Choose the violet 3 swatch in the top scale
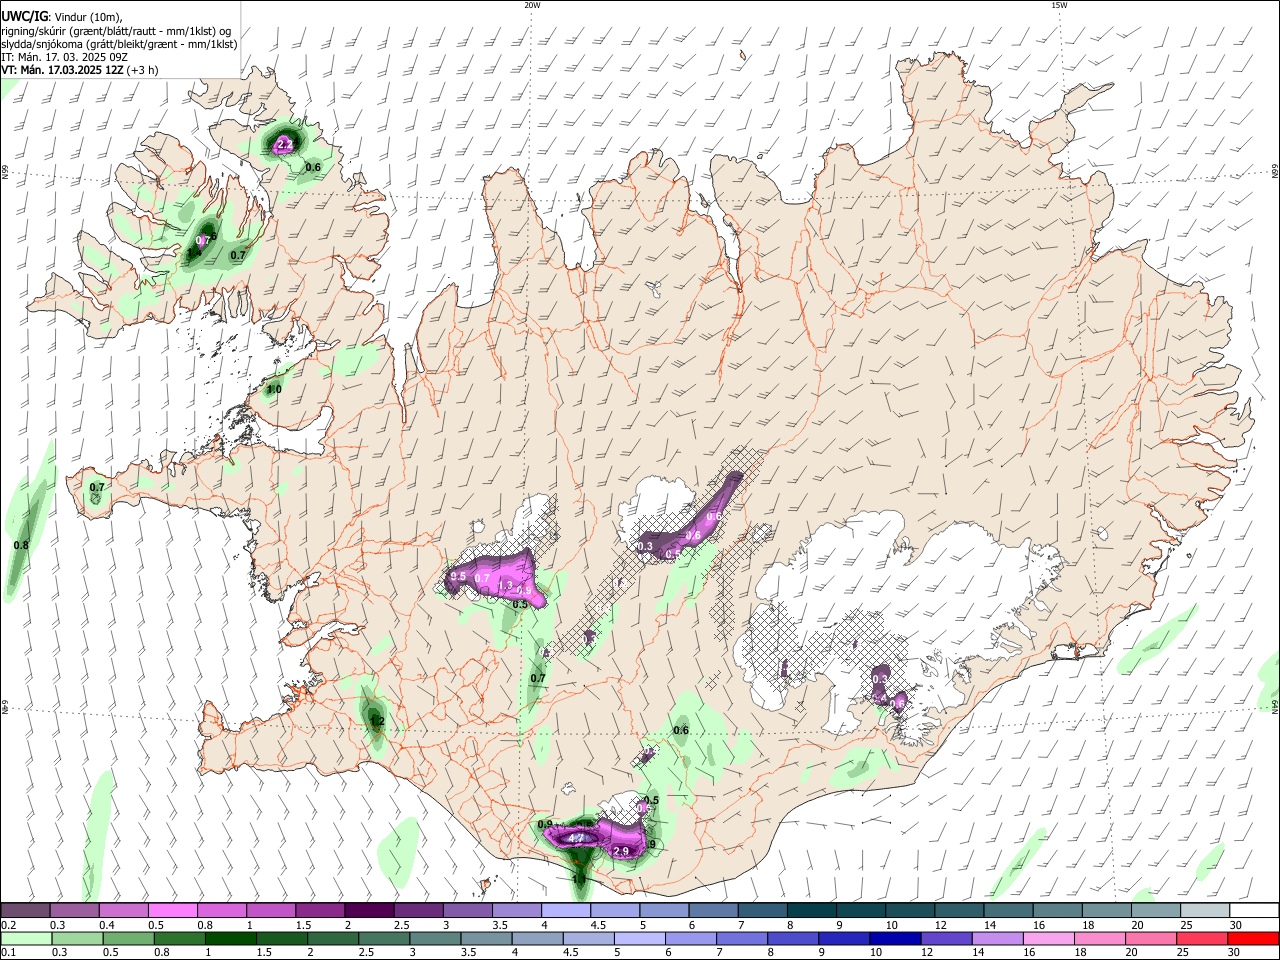This screenshot has width=1280, height=960. pyautogui.click(x=467, y=910)
